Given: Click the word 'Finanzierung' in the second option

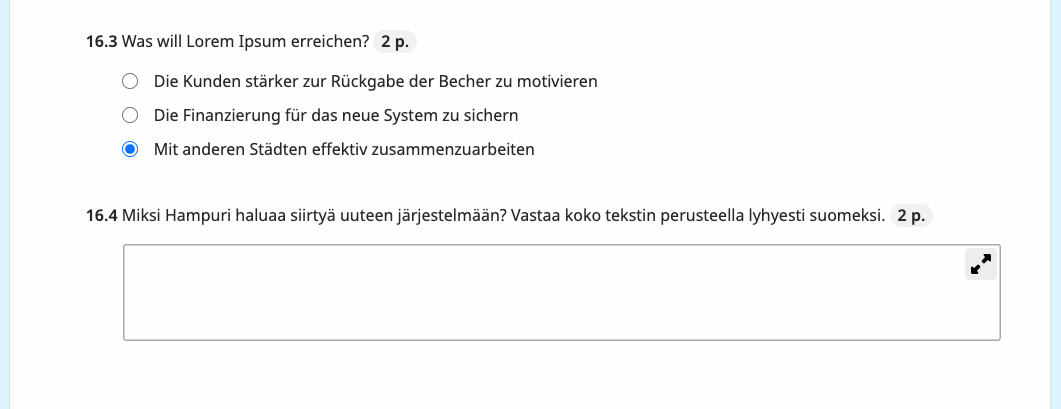Looking at the screenshot, I should pyautogui.click(x=229, y=115).
